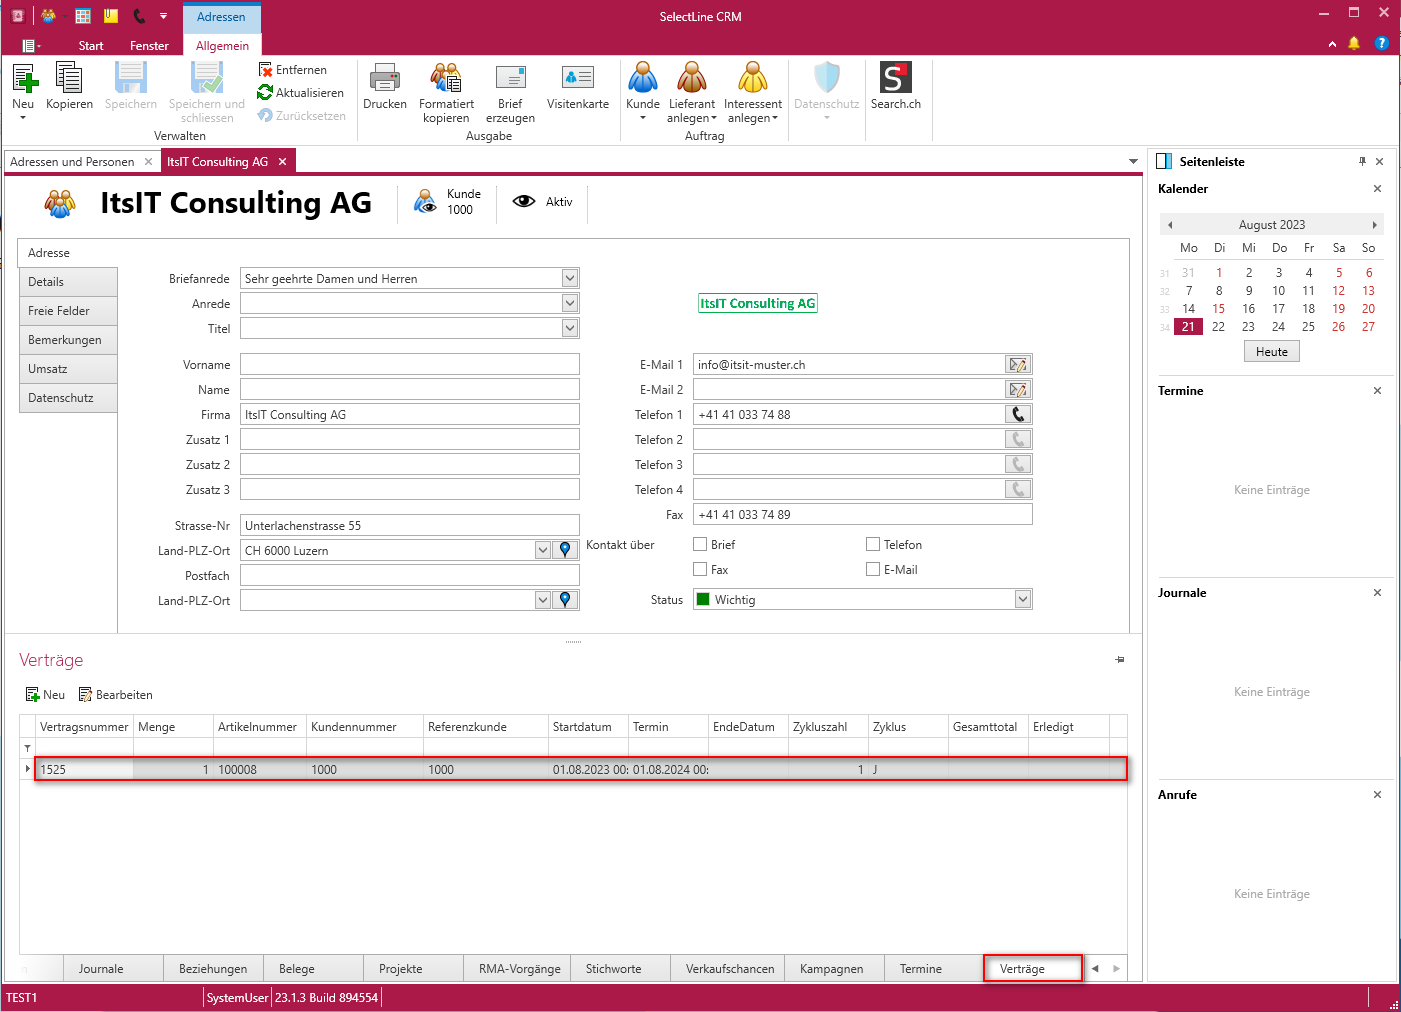Image resolution: width=1401 pixels, height=1012 pixels.
Task: Click Formatiert kopieren icon
Action: 446,78
